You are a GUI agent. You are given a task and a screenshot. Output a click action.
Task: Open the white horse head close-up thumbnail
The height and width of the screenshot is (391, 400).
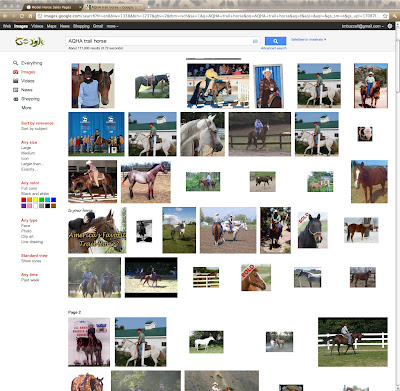click(202, 134)
